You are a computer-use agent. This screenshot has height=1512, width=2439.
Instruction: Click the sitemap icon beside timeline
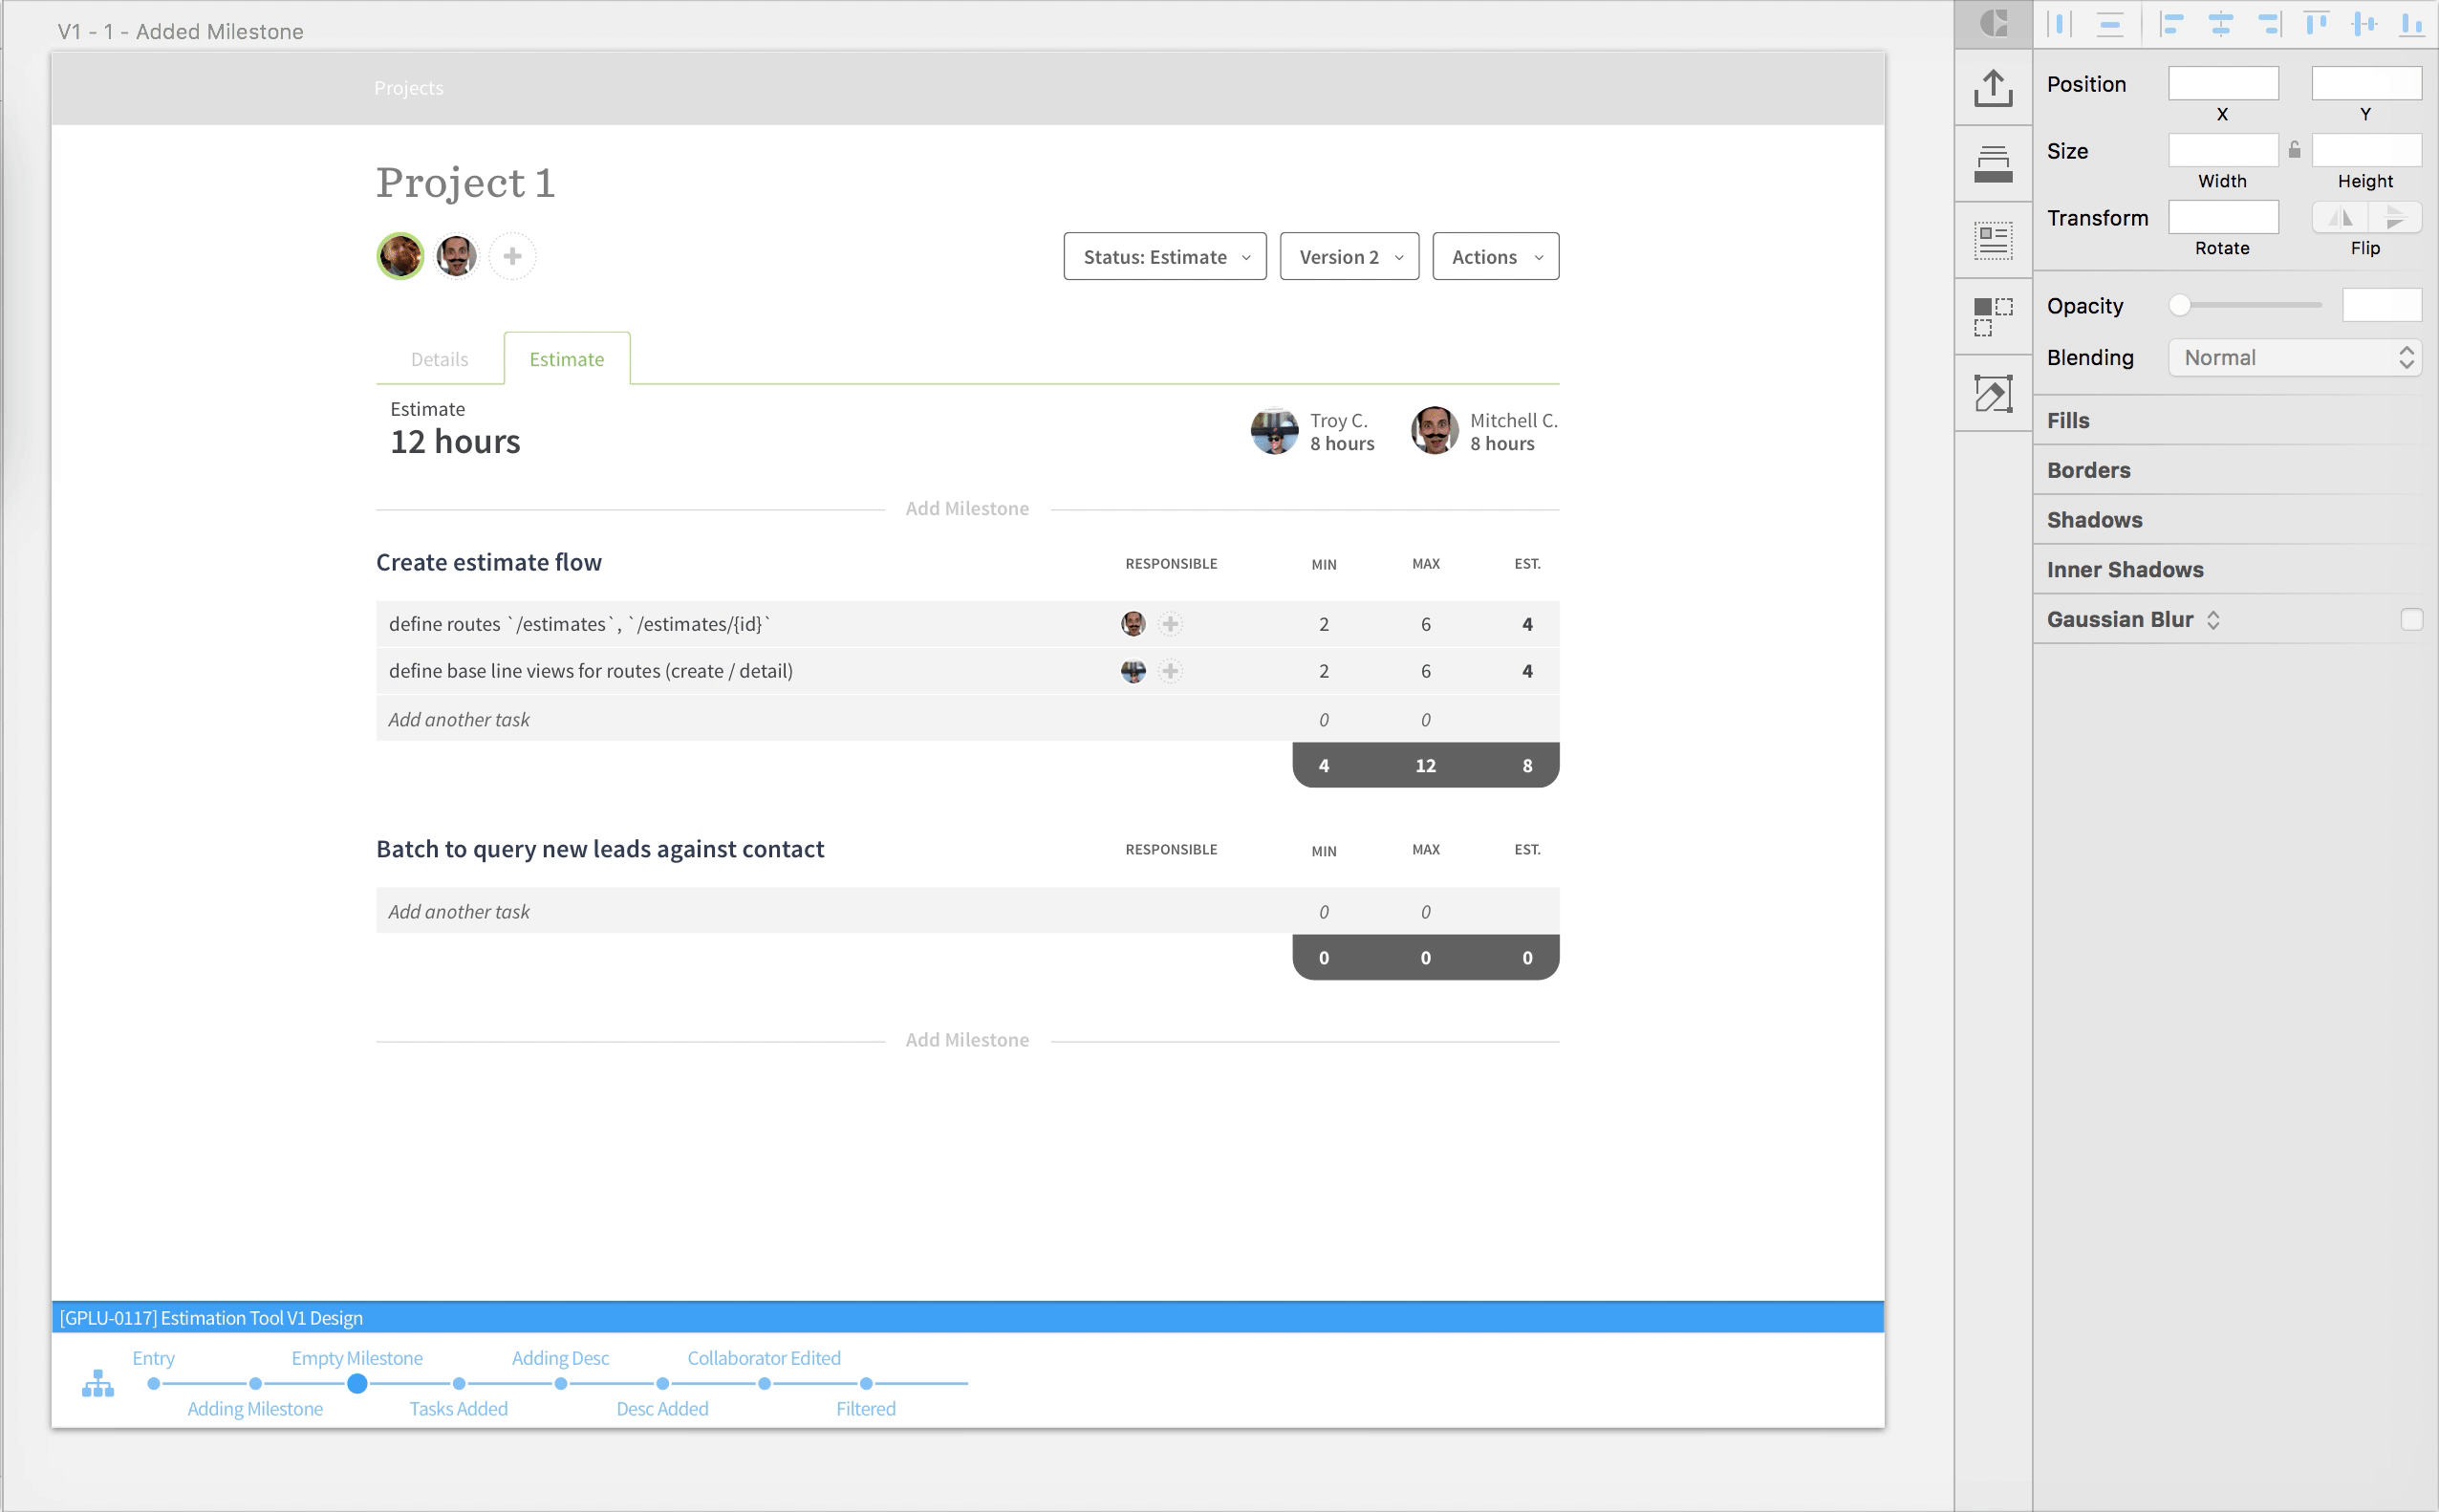pos(97,1384)
